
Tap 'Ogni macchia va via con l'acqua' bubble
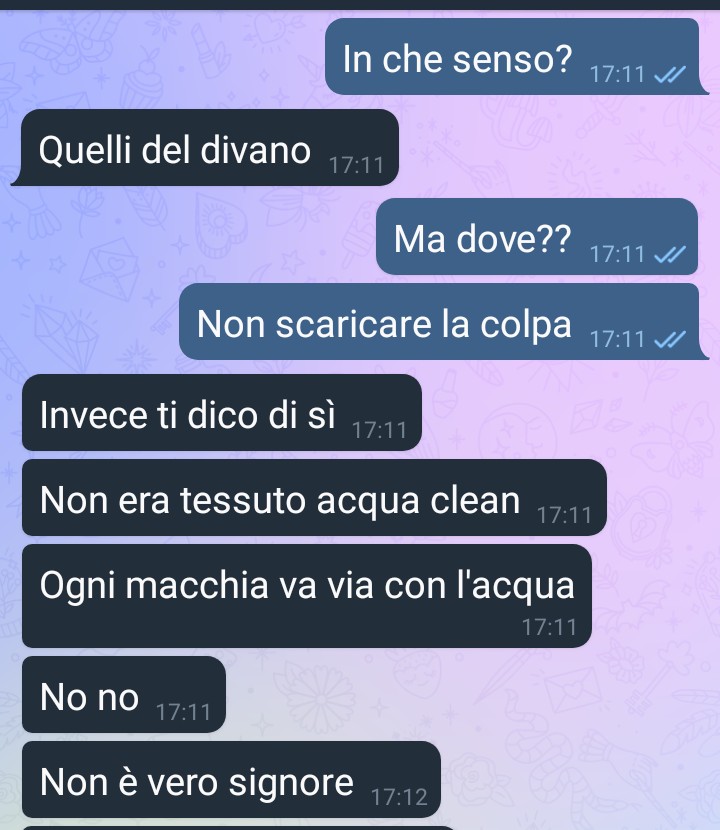coord(307,596)
